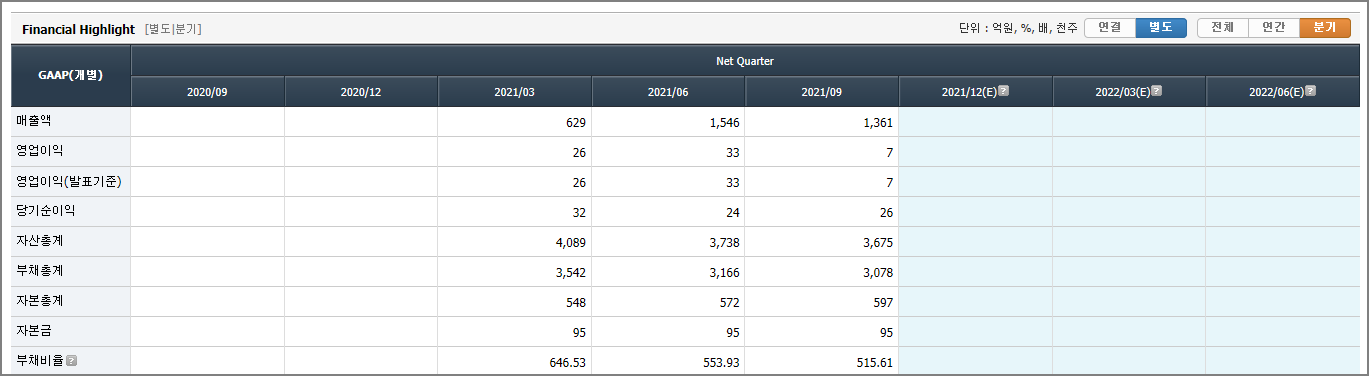Click help icon beside 부채비율
Image resolution: width=1369 pixels, height=376 pixels.
click(71, 361)
